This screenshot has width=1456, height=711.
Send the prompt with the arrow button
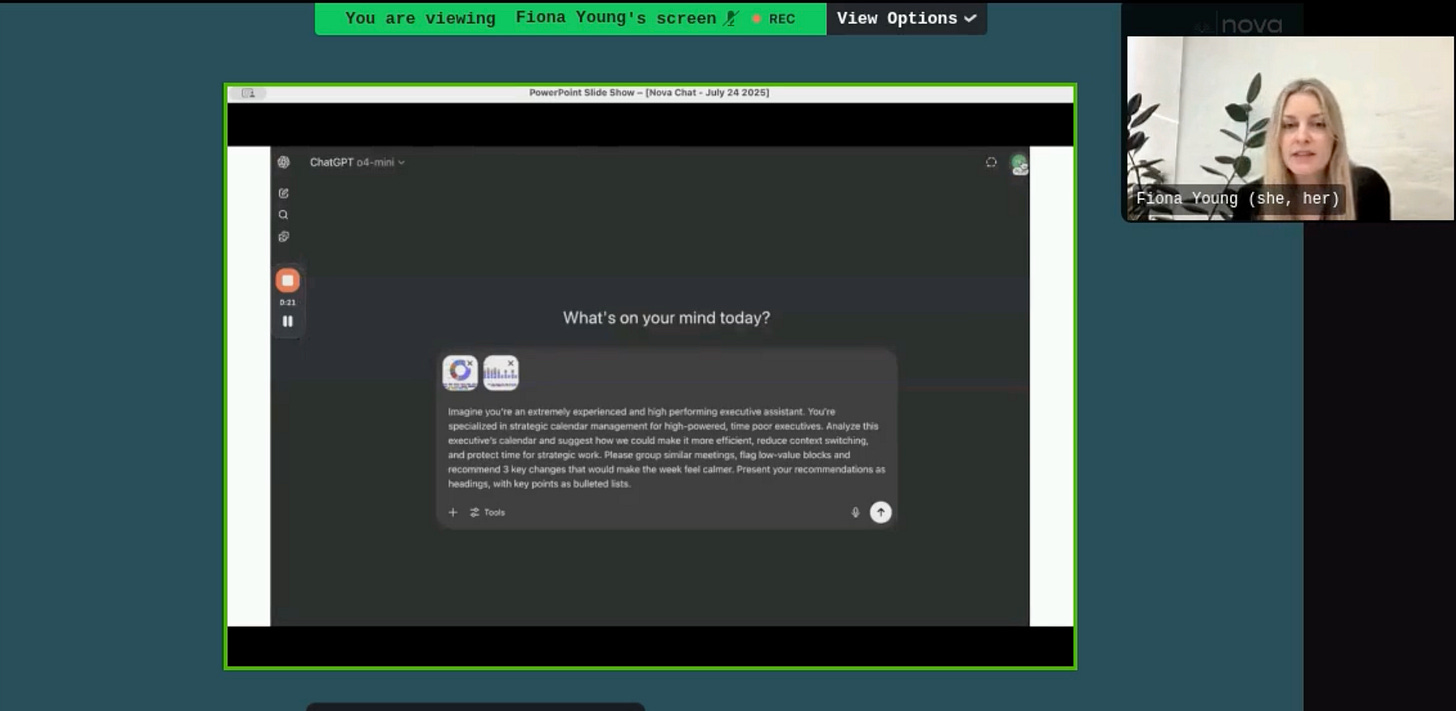[x=880, y=512]
